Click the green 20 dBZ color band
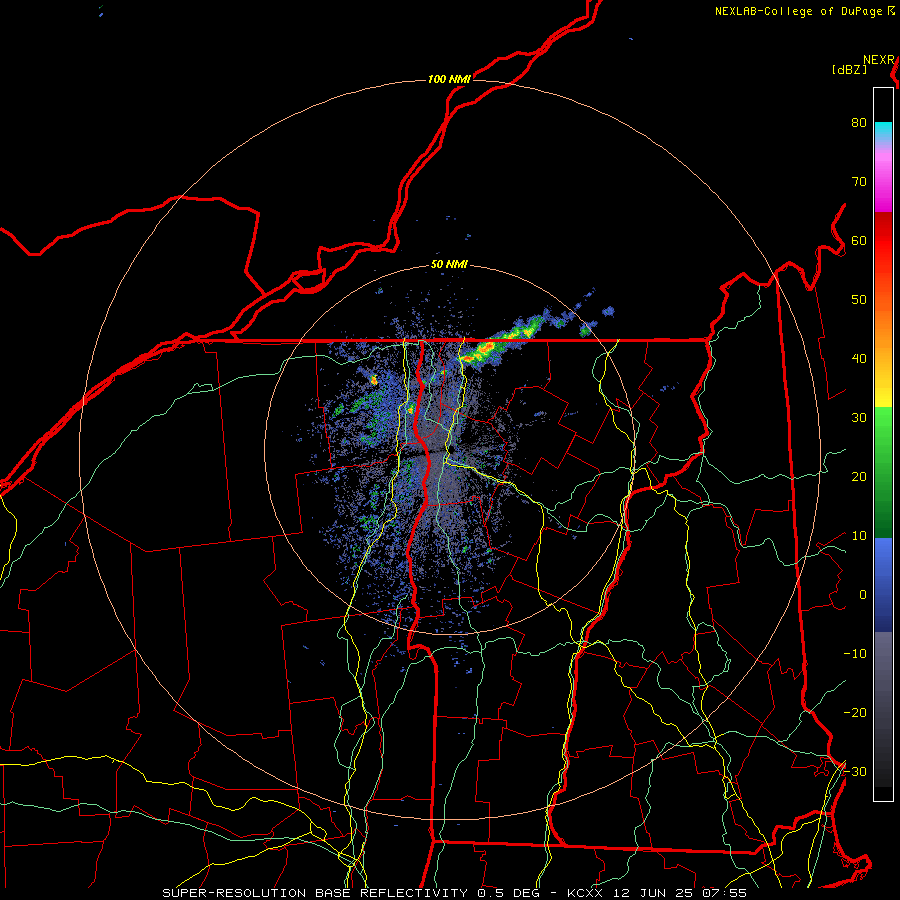 pos(883,477)
